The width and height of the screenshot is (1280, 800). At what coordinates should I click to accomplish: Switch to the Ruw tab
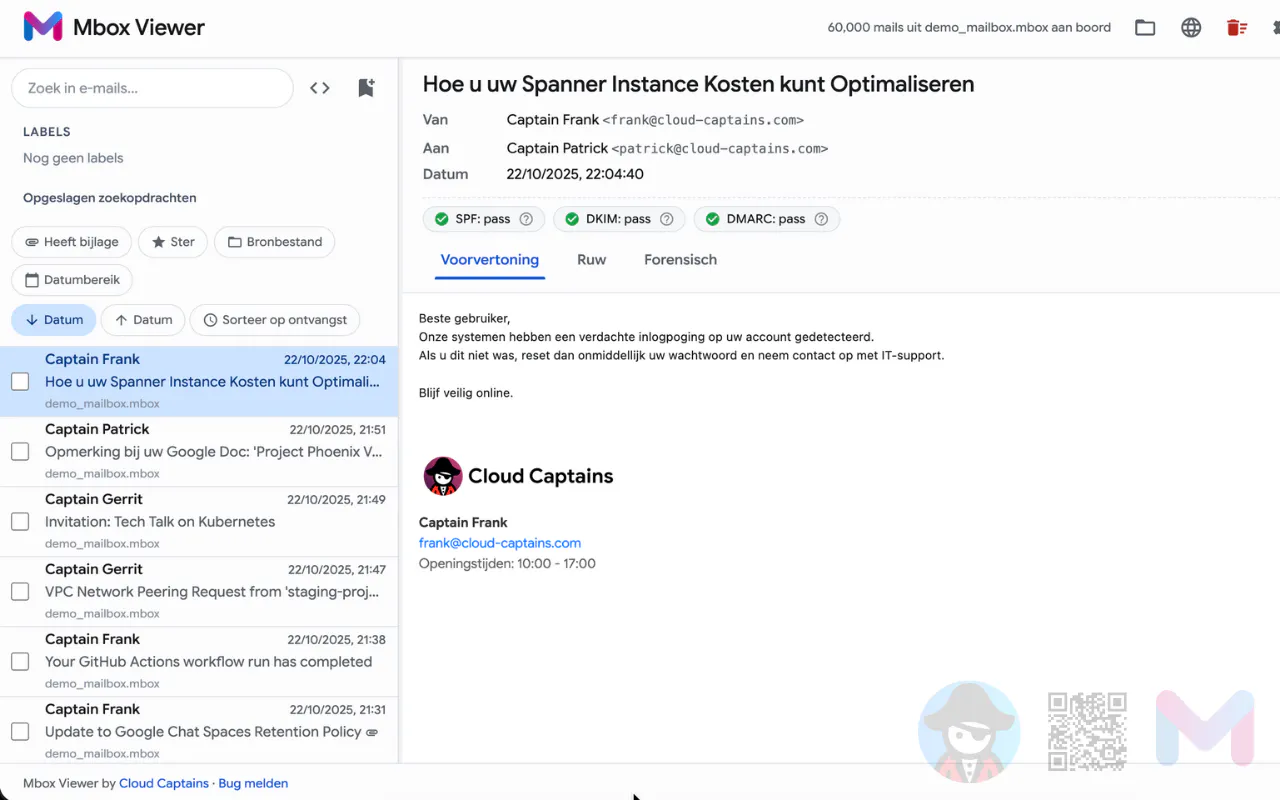pos(592,260)
